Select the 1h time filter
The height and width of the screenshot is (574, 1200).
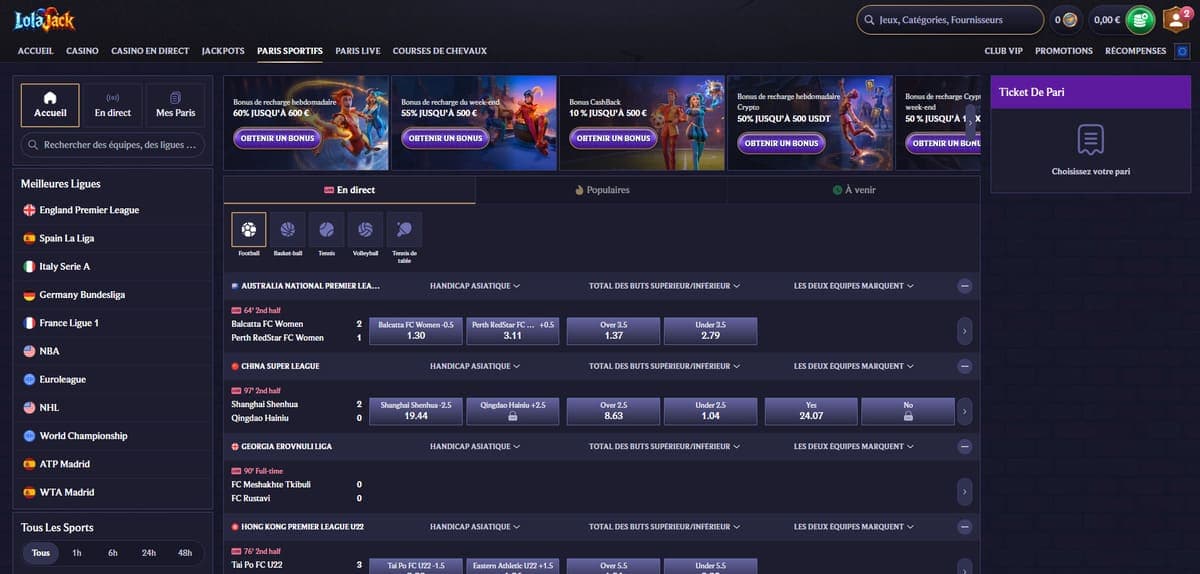pos(77,553)
